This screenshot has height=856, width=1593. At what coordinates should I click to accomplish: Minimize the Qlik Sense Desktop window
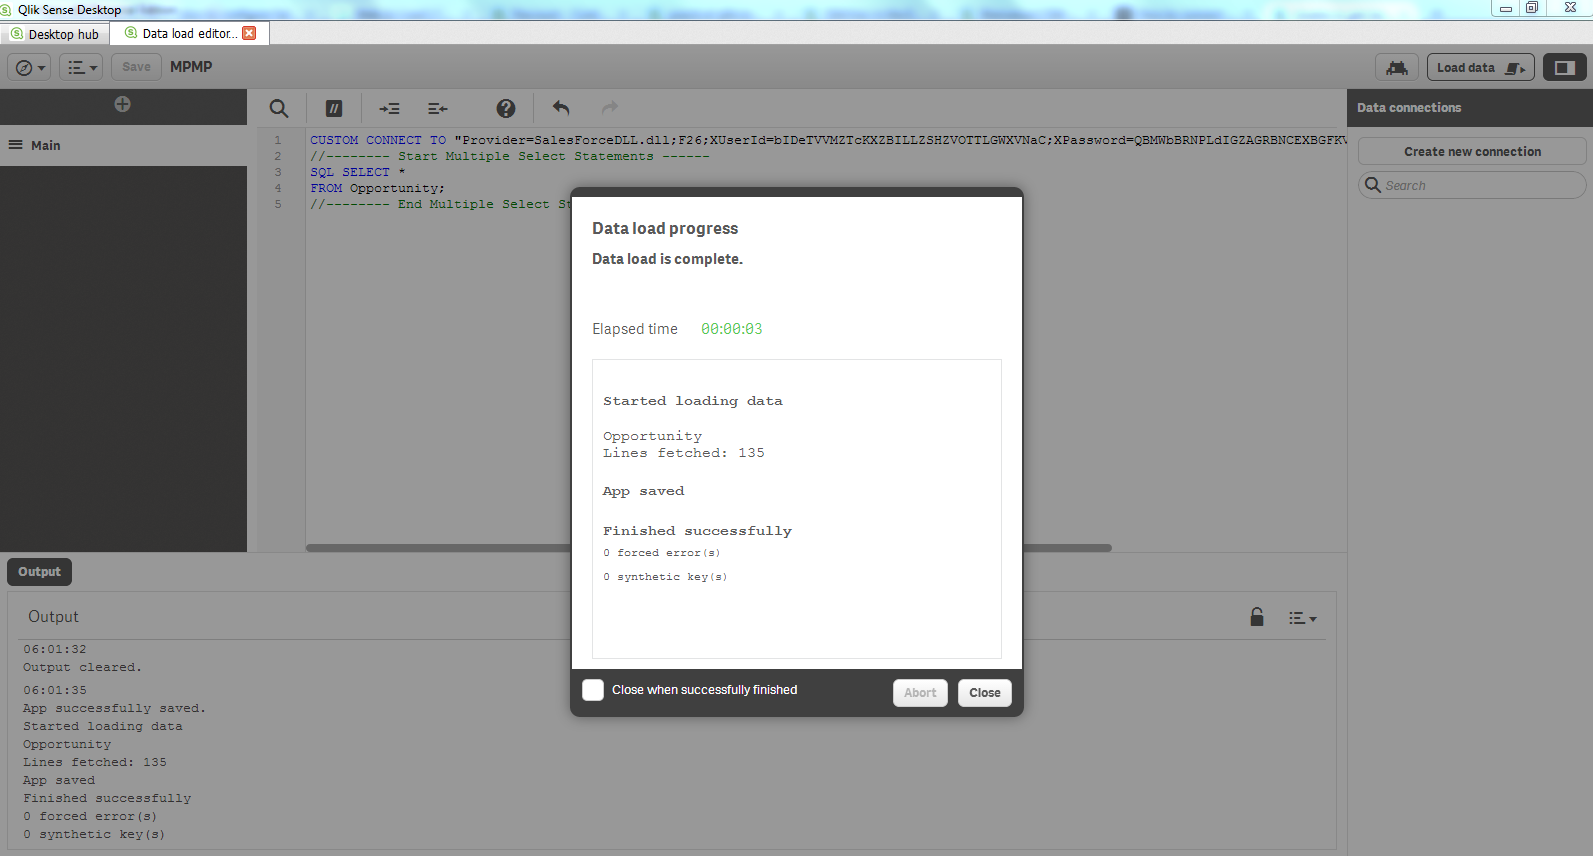(x=1506, y=8)
